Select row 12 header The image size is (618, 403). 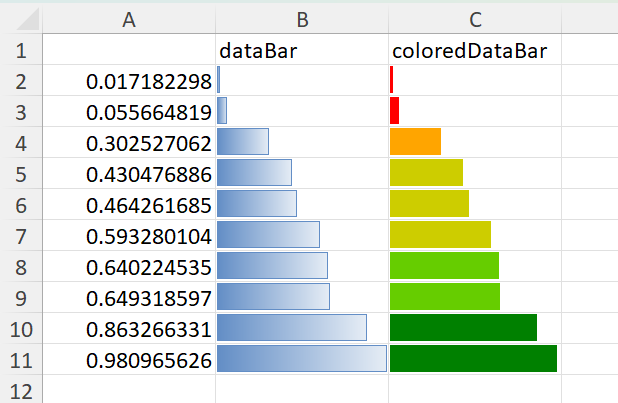pos(21,389)
